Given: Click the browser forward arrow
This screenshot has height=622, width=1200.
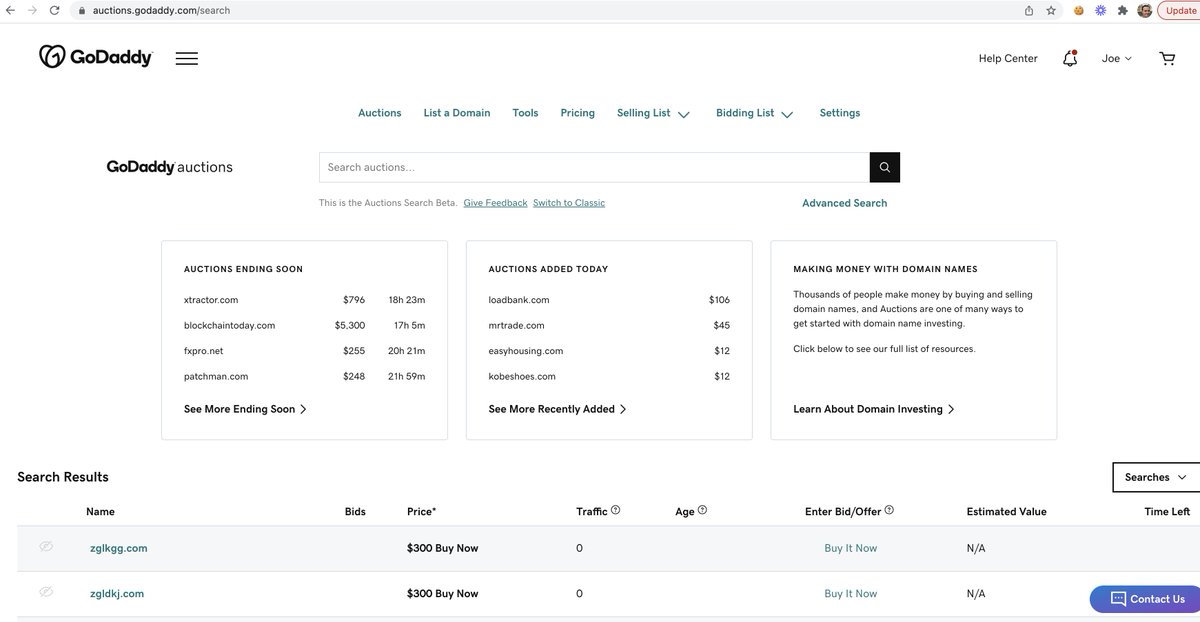Looking at the screenshot, I should 32,10.
